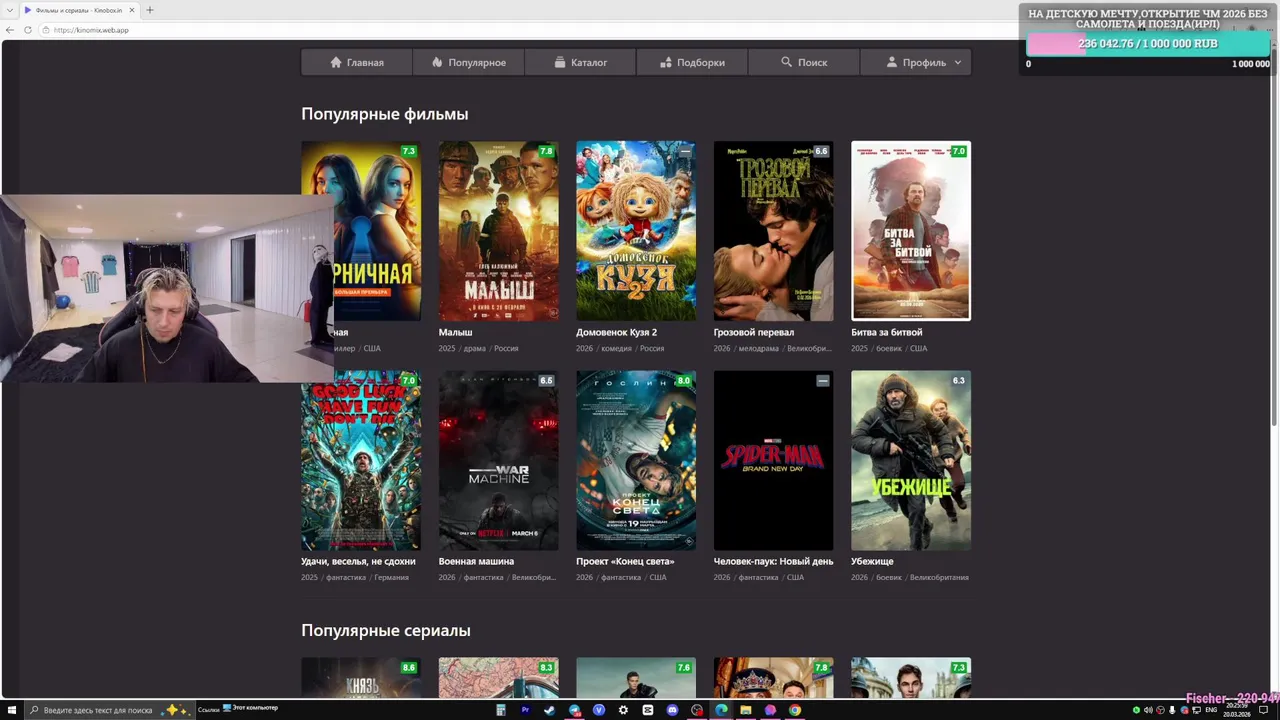The height and width of the screenshot is (720, 1280).
Task: Open Windows Settings gear in taskbar
Action: [x=623, y=710]
